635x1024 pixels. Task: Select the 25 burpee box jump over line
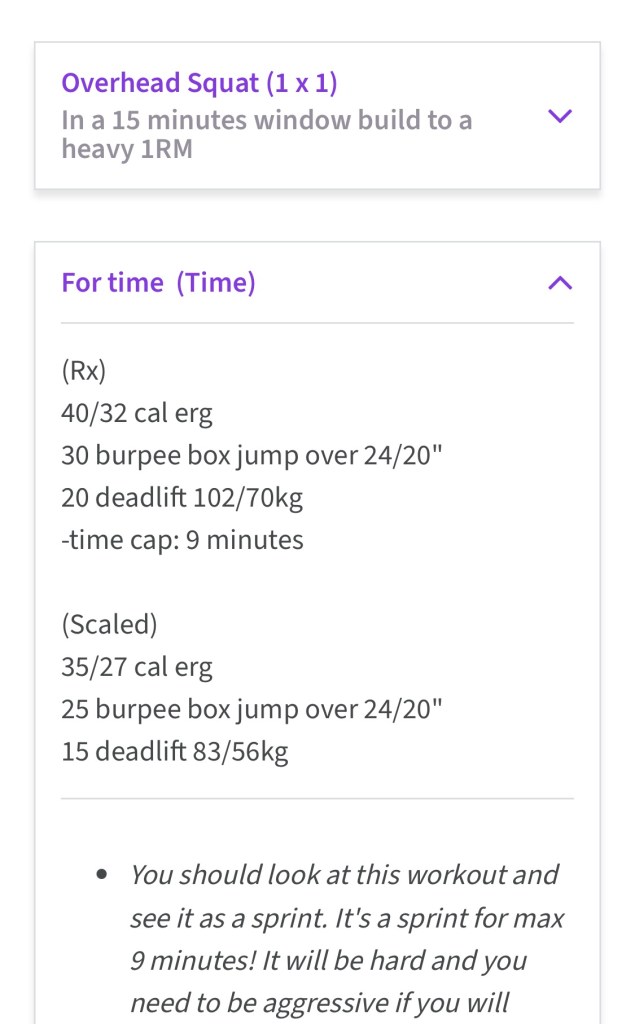251,709
